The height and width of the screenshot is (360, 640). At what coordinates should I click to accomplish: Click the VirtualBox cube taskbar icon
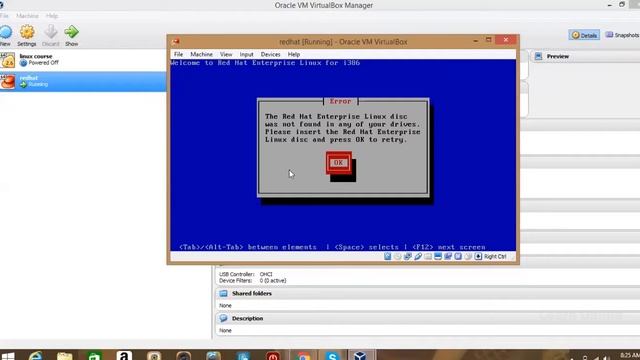[360, 356]
